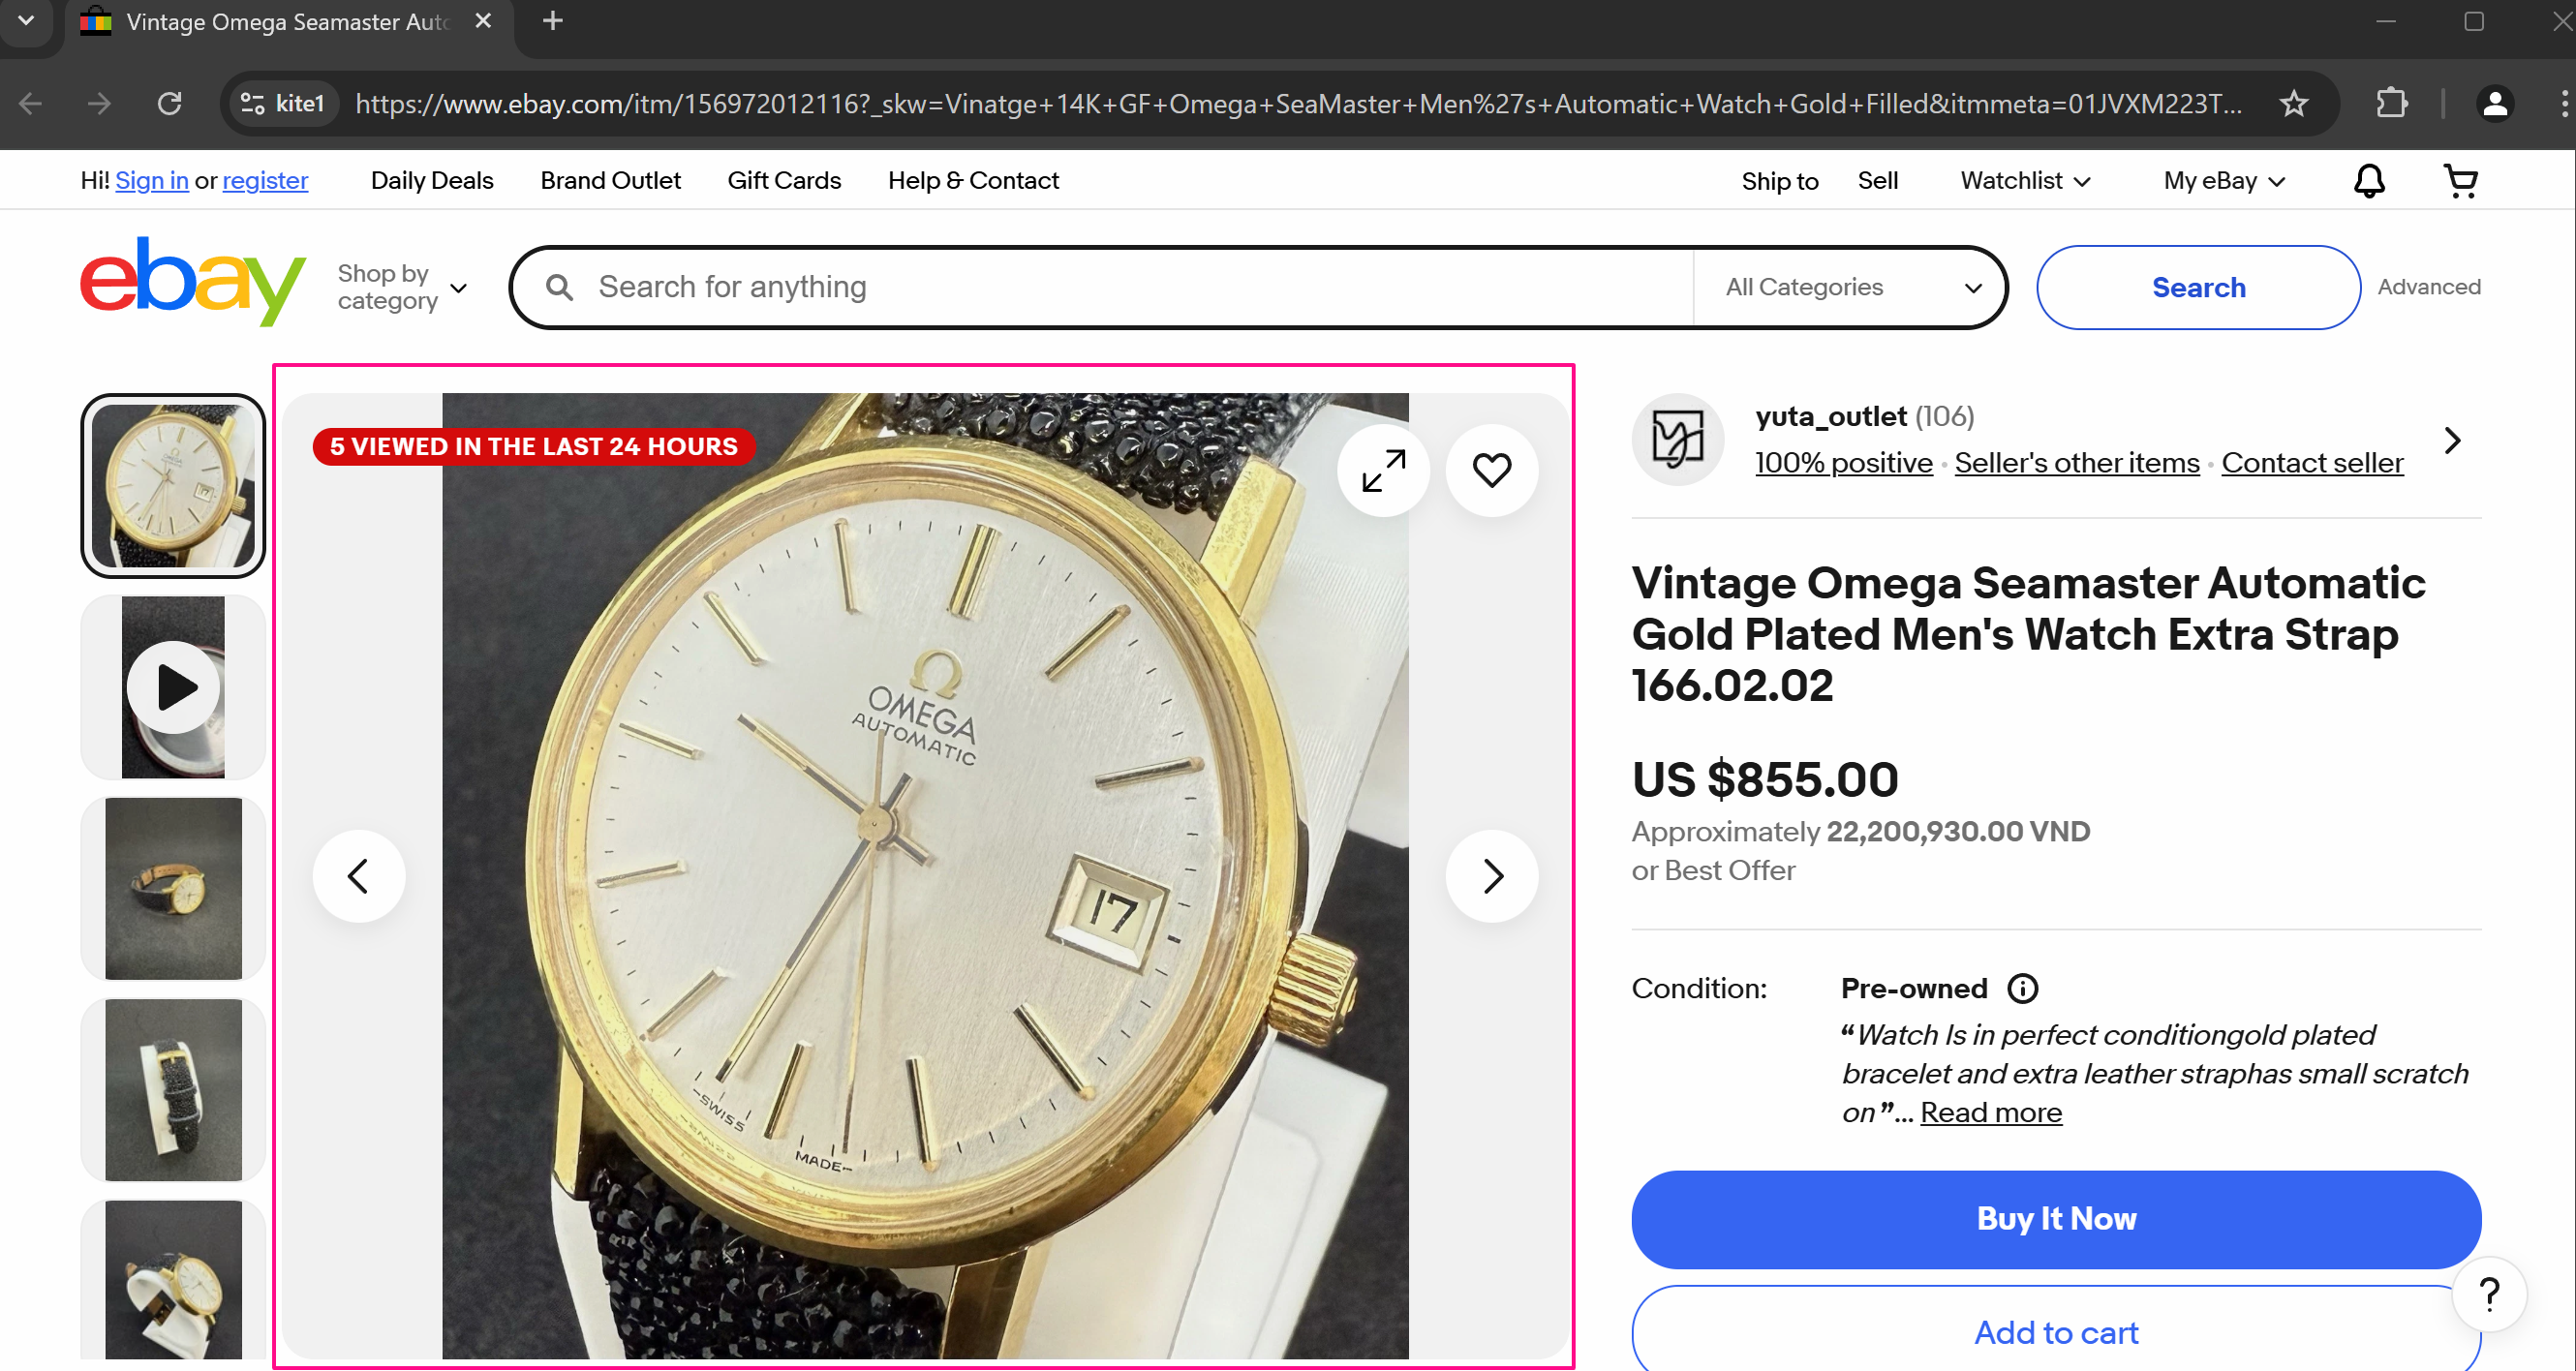The height and width of the screenshot is (1371, 2576).
Task: Expand the Watchlist dropdown
Action: [x=2025, y=181]
